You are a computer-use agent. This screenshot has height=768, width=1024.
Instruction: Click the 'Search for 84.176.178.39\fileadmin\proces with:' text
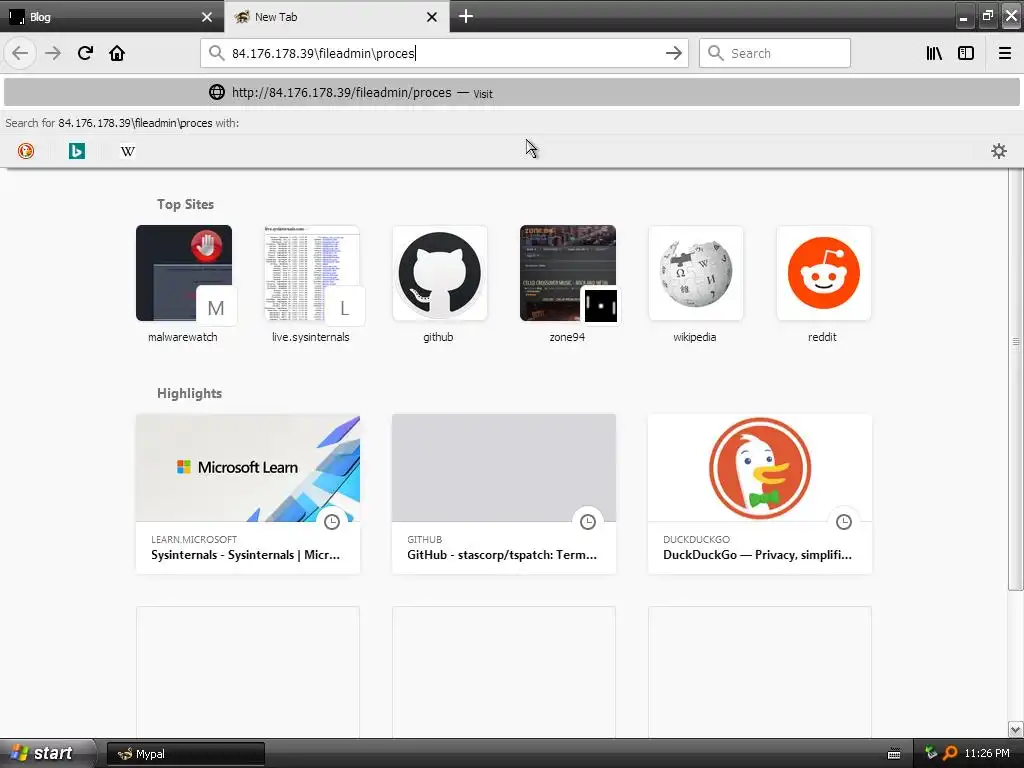(122, 123)
